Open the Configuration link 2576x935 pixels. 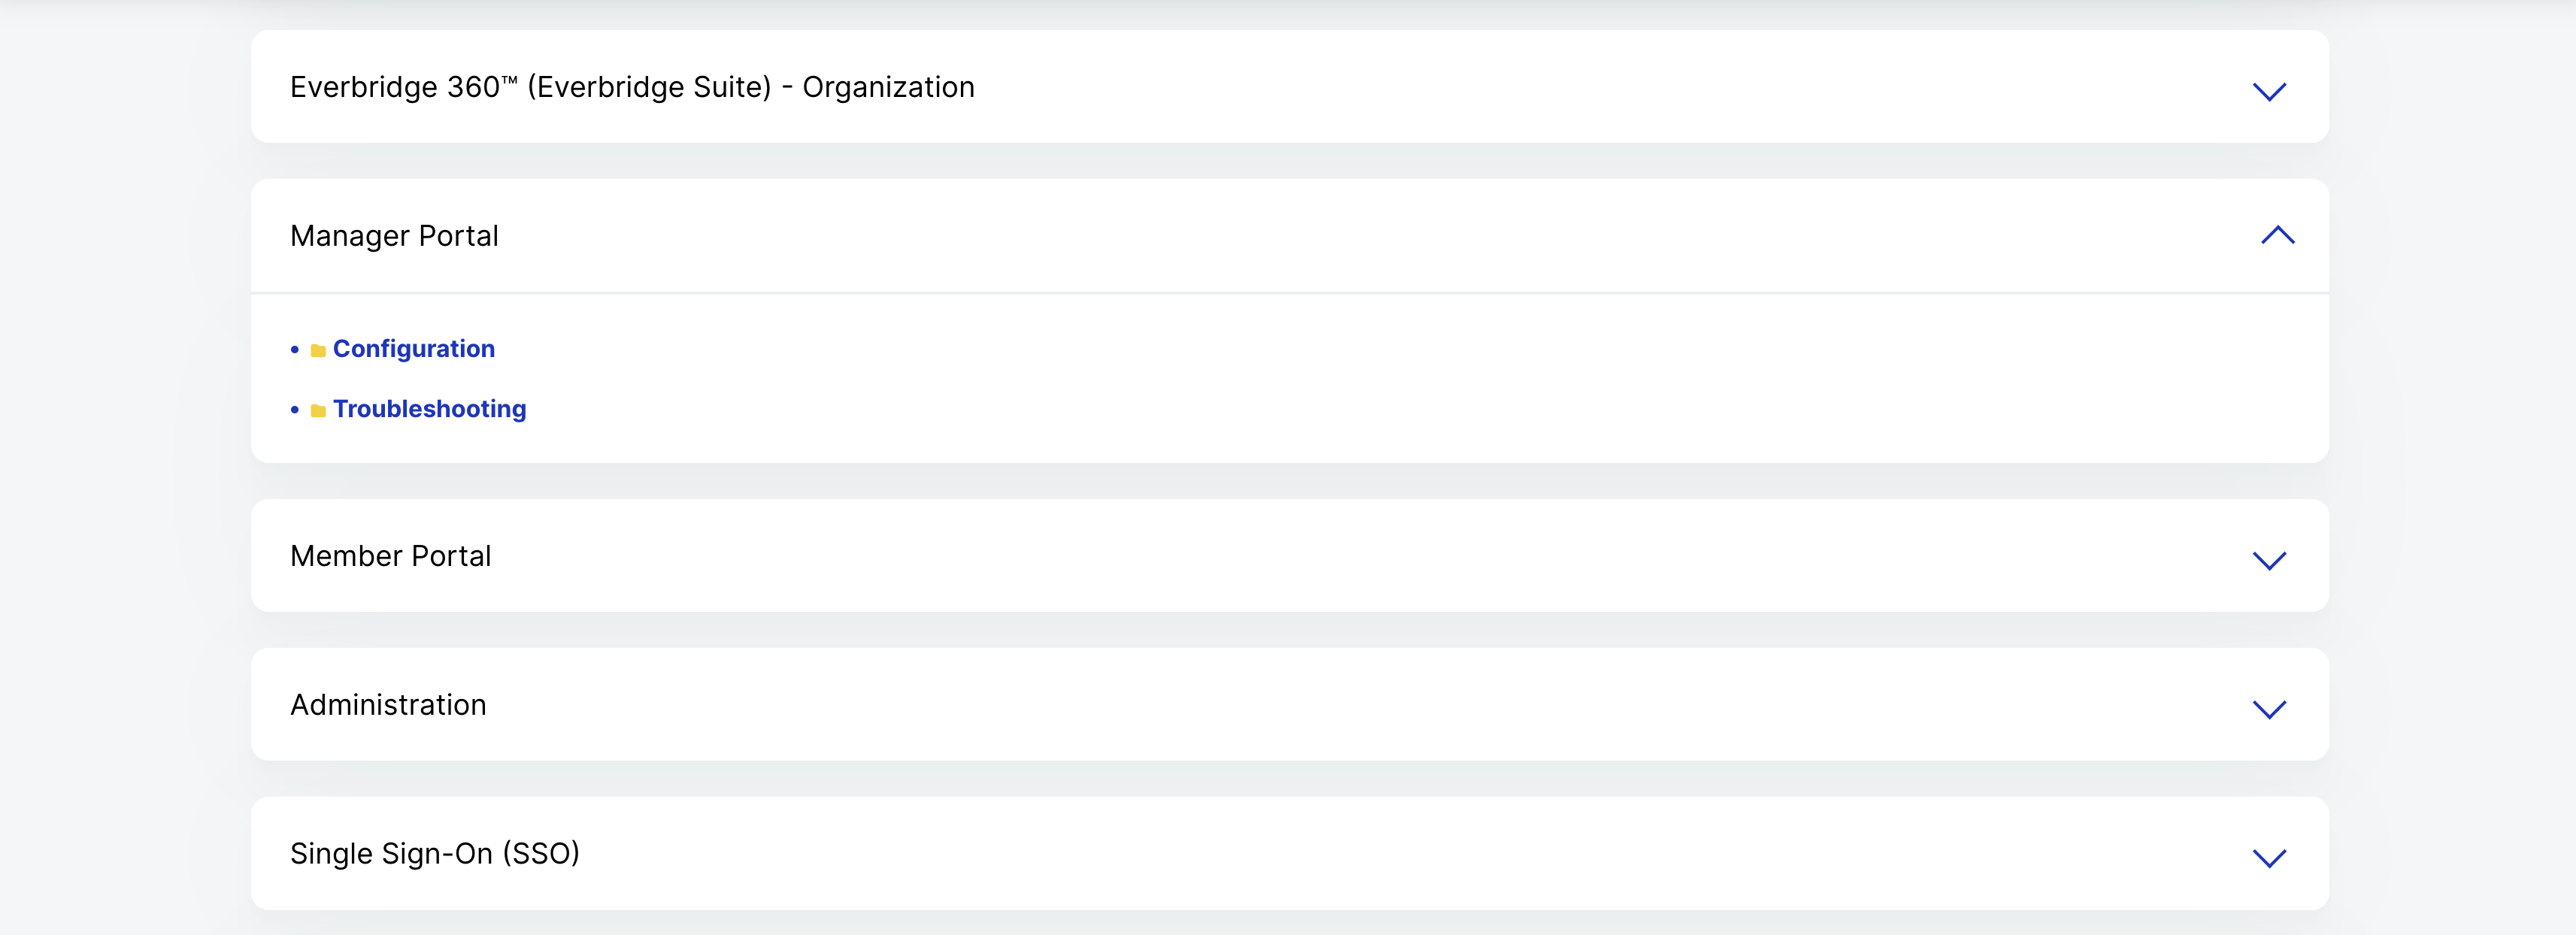414,349
